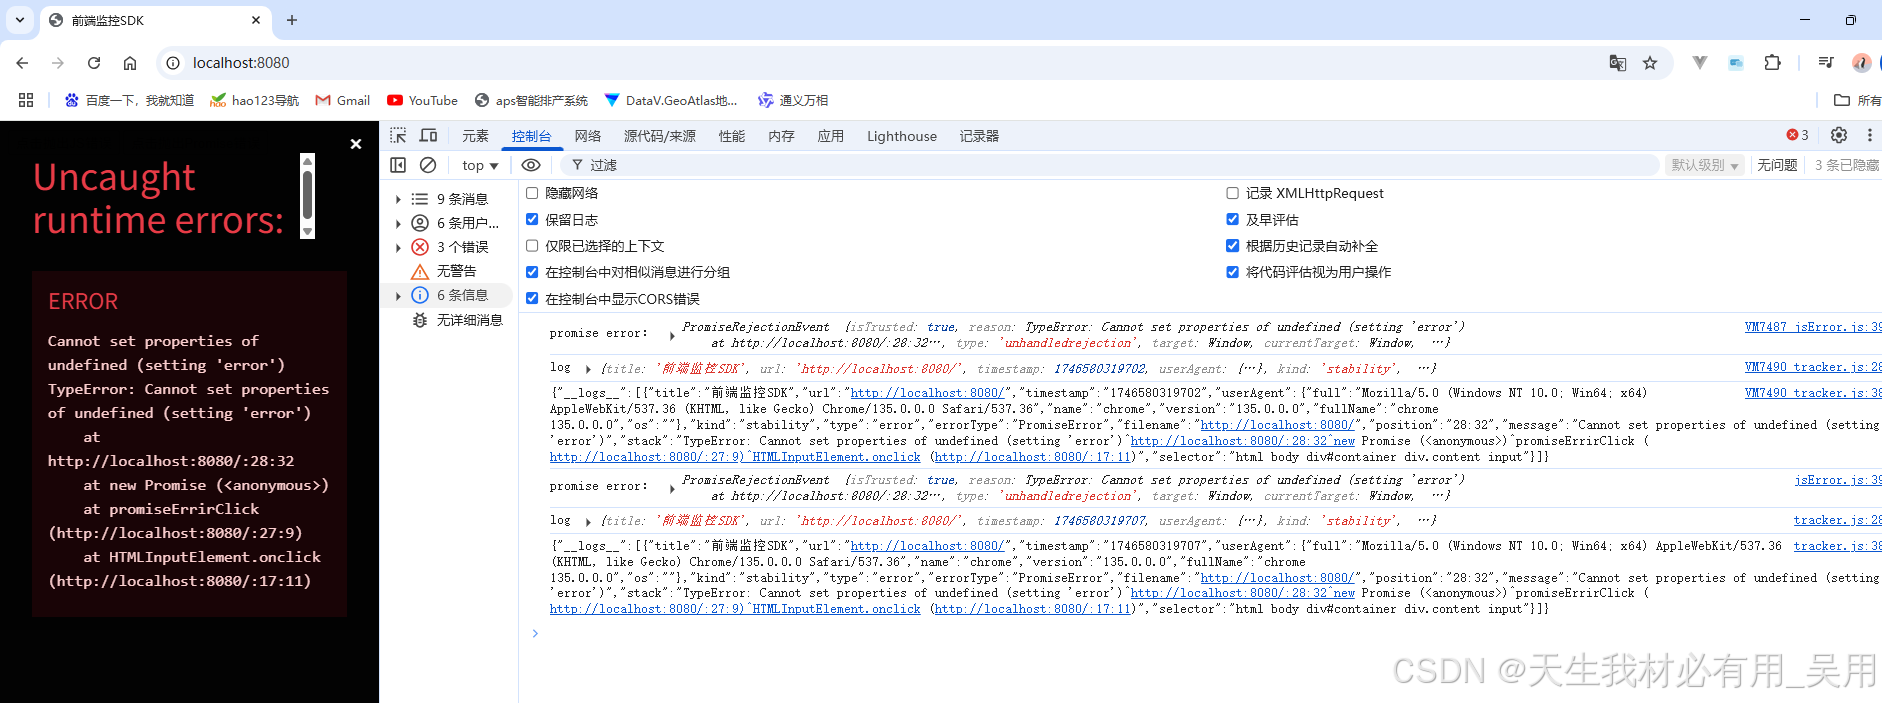Click the browser forward arrow

click(x=58, y=63)
